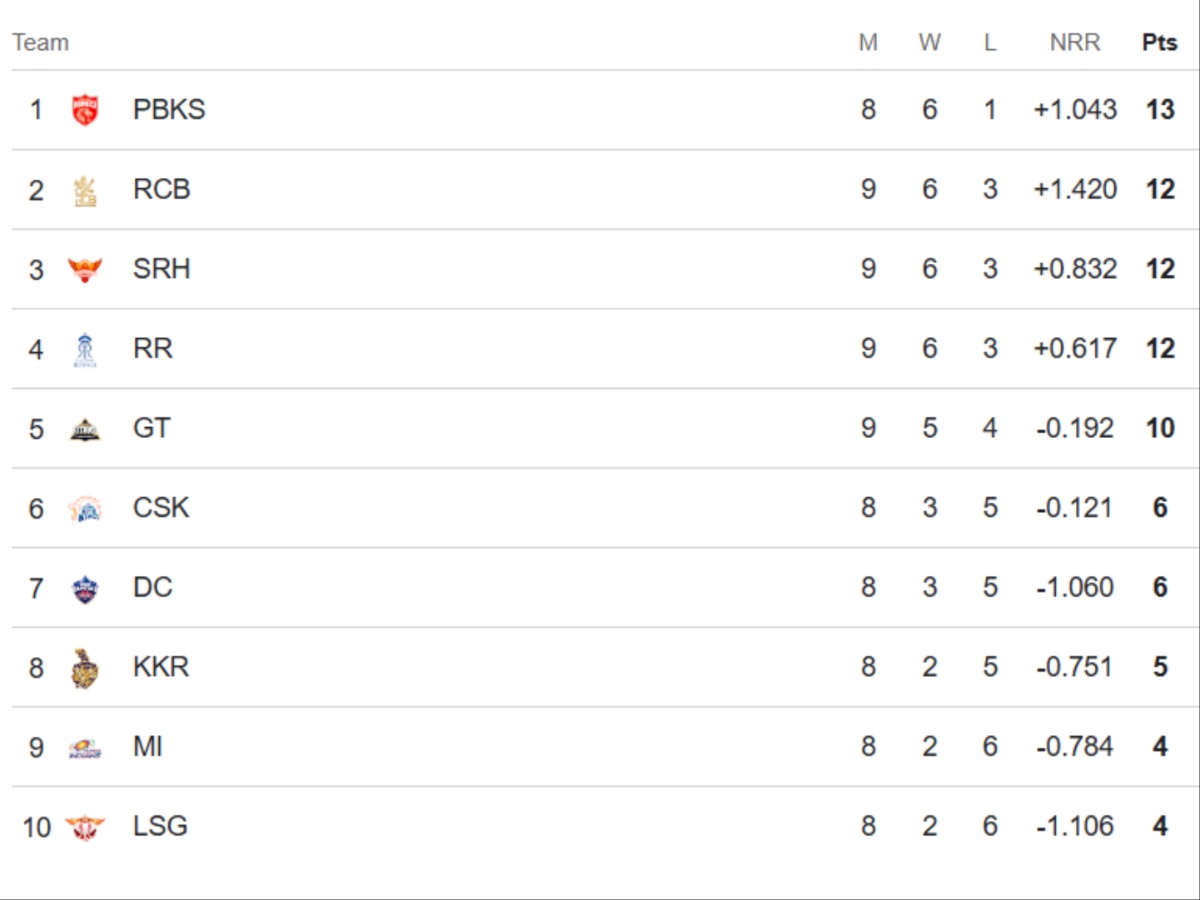Click the DC team logo icon
This screenshot has height=900, width=1200.
[85, 588]
